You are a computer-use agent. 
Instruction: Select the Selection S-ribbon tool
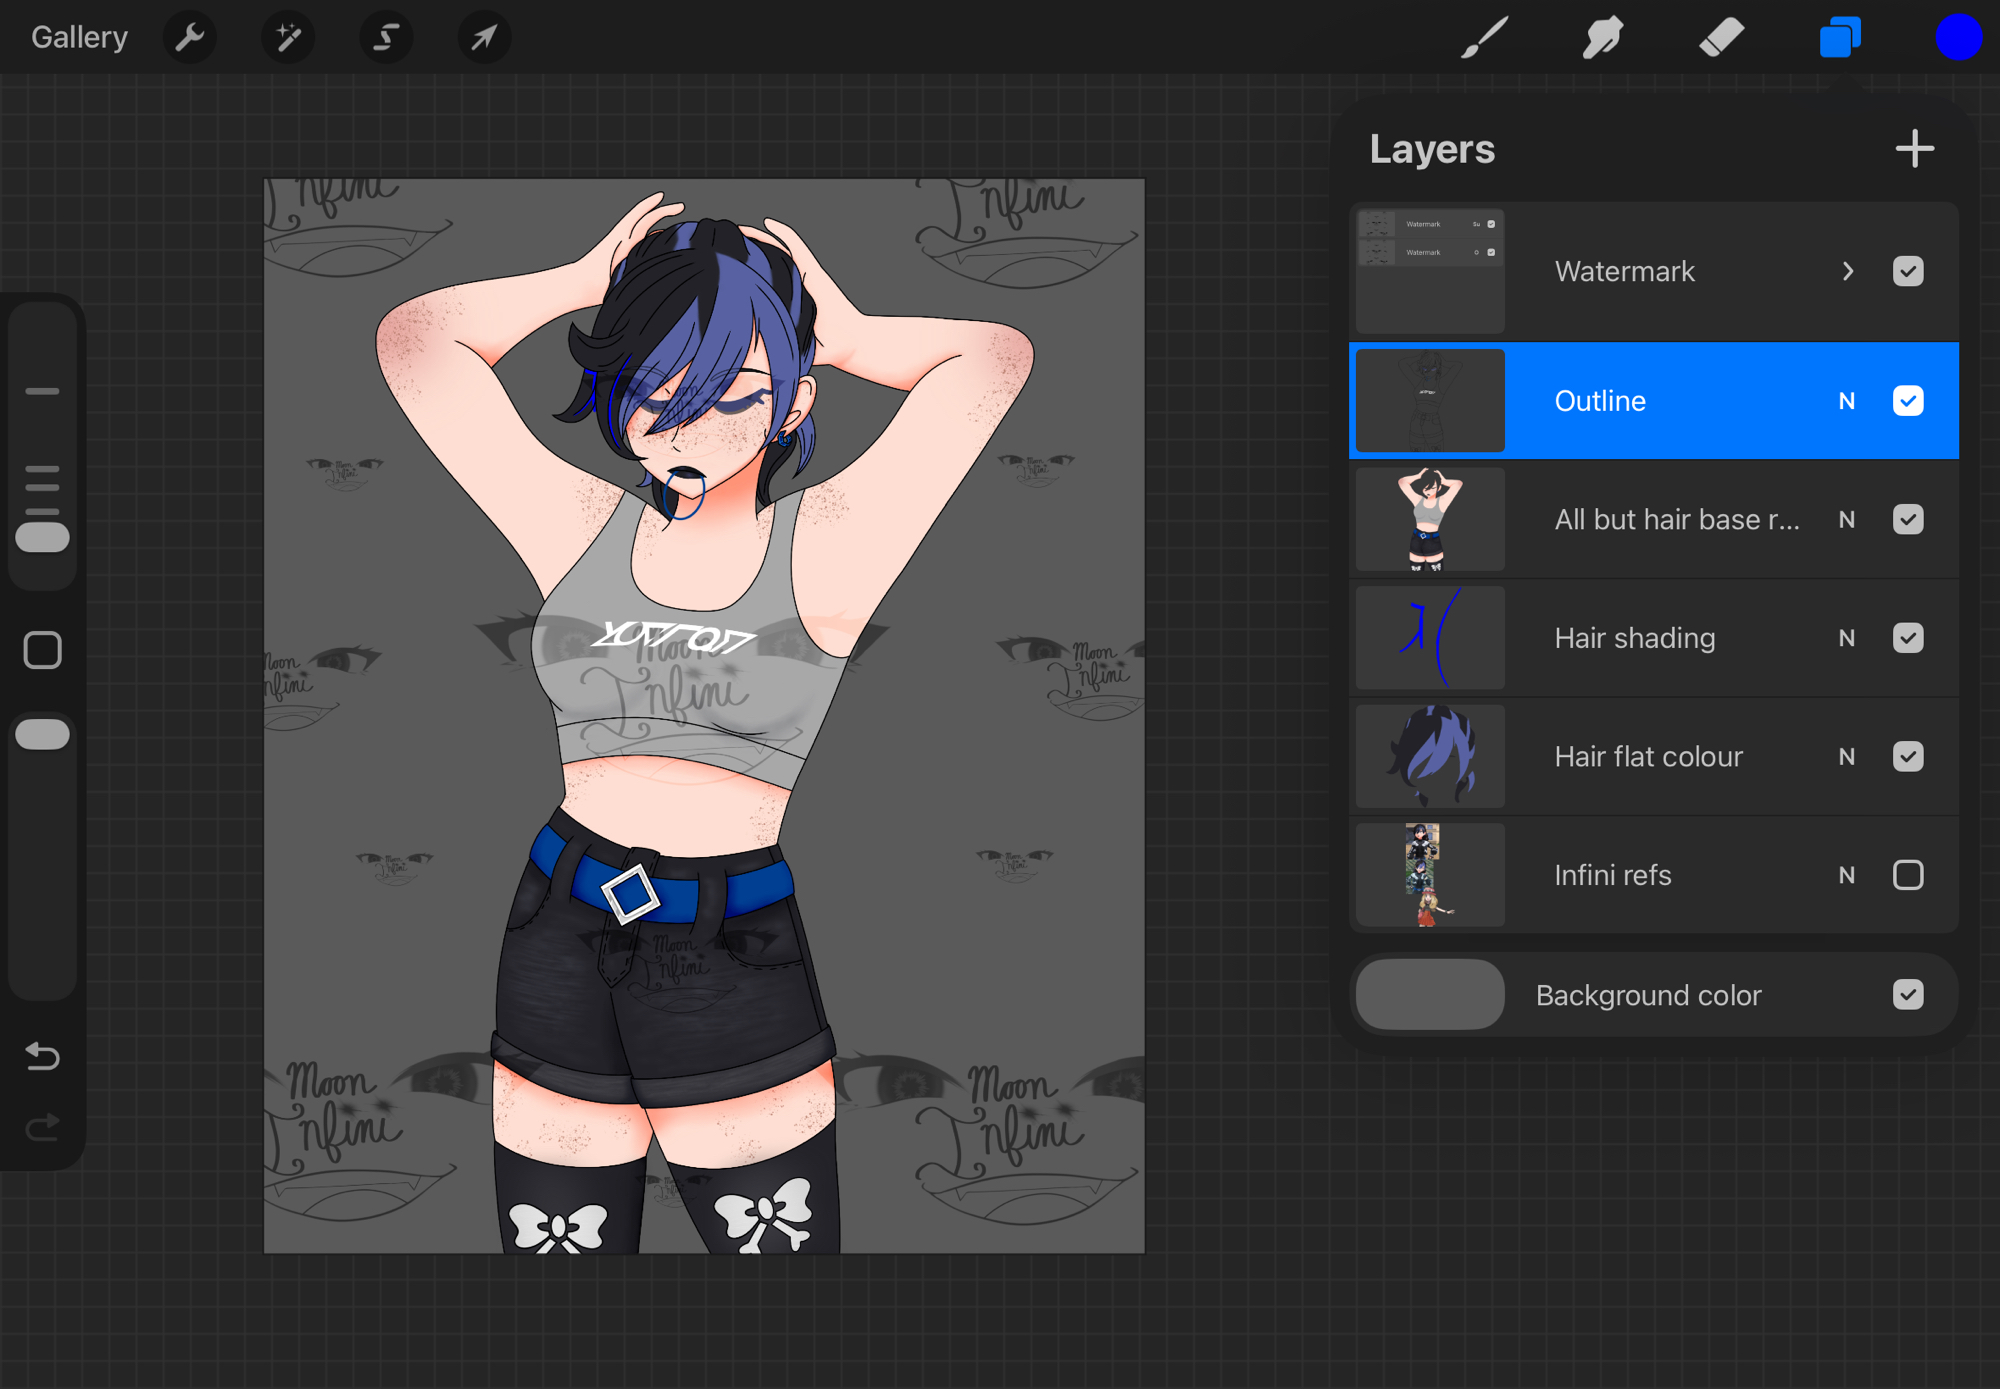(x=386, y=38)
